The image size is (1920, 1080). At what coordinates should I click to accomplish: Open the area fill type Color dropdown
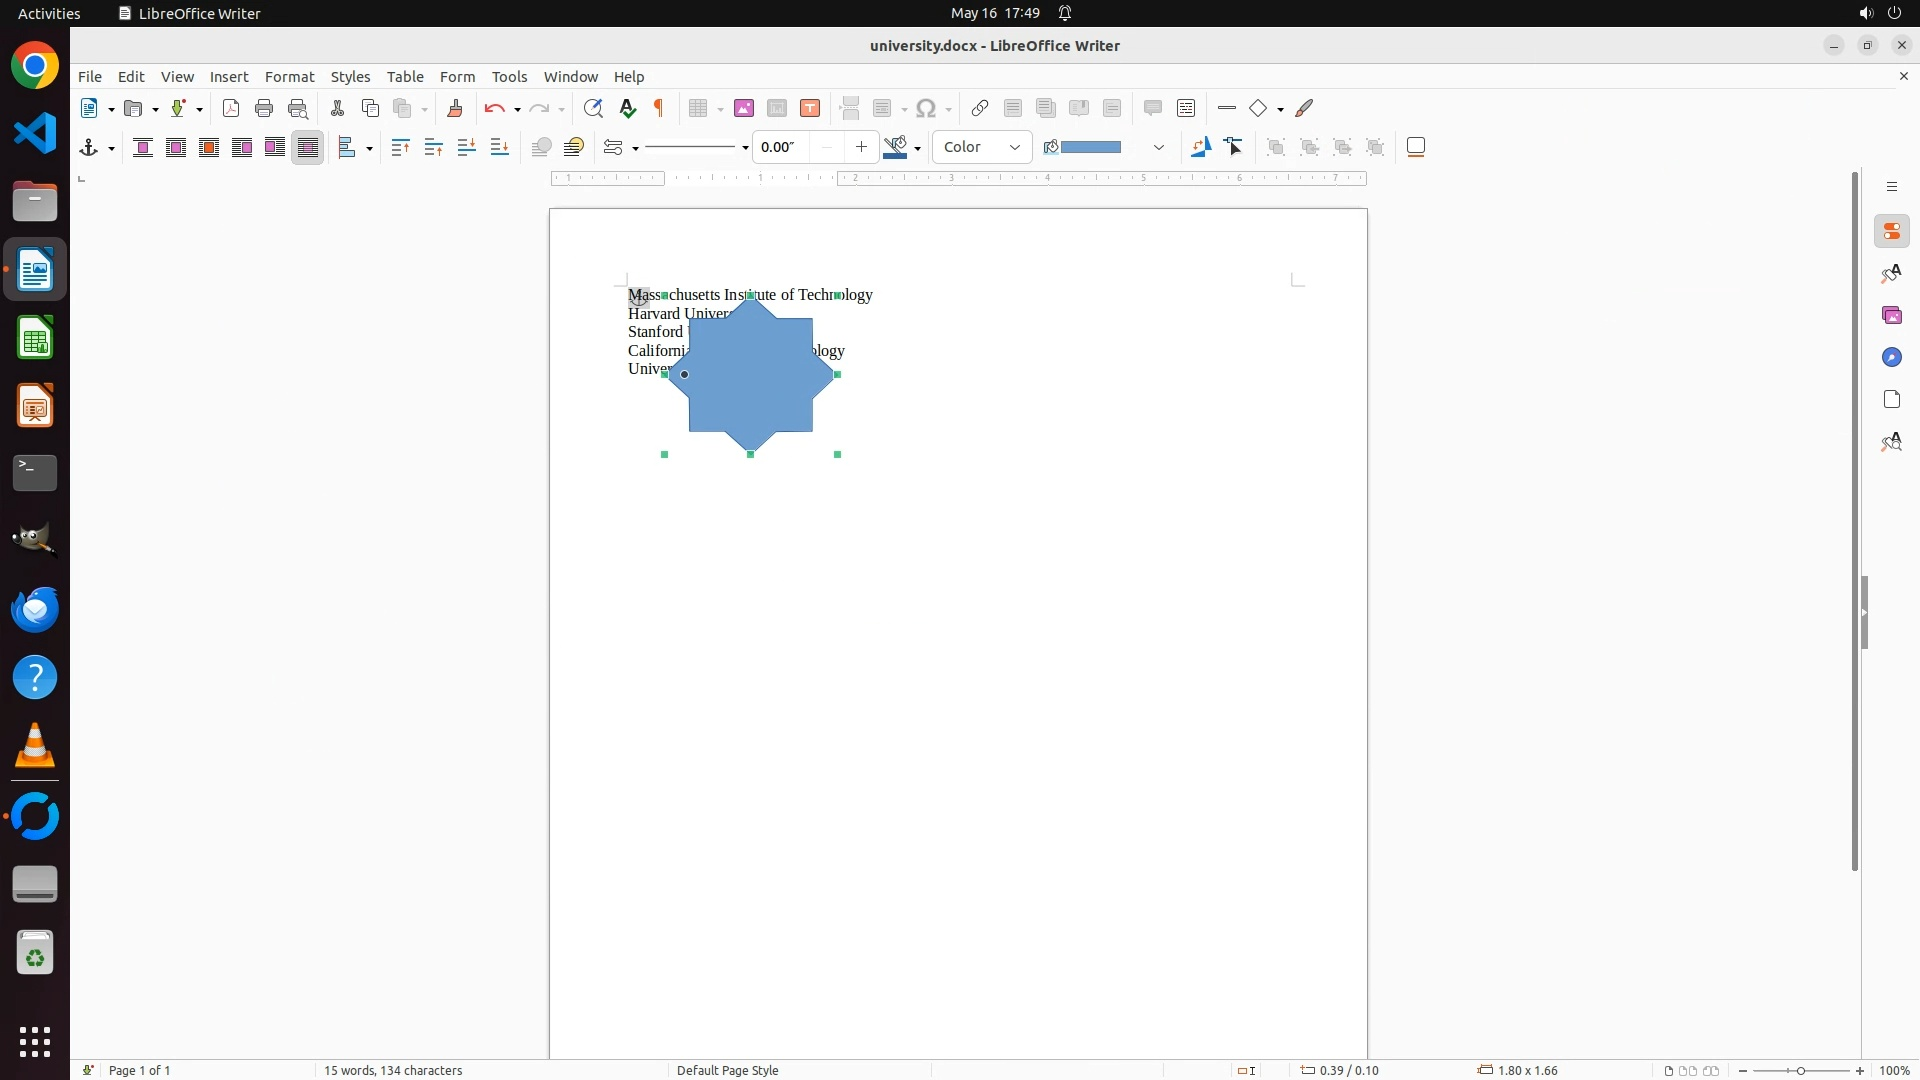[x=982, y=148]
